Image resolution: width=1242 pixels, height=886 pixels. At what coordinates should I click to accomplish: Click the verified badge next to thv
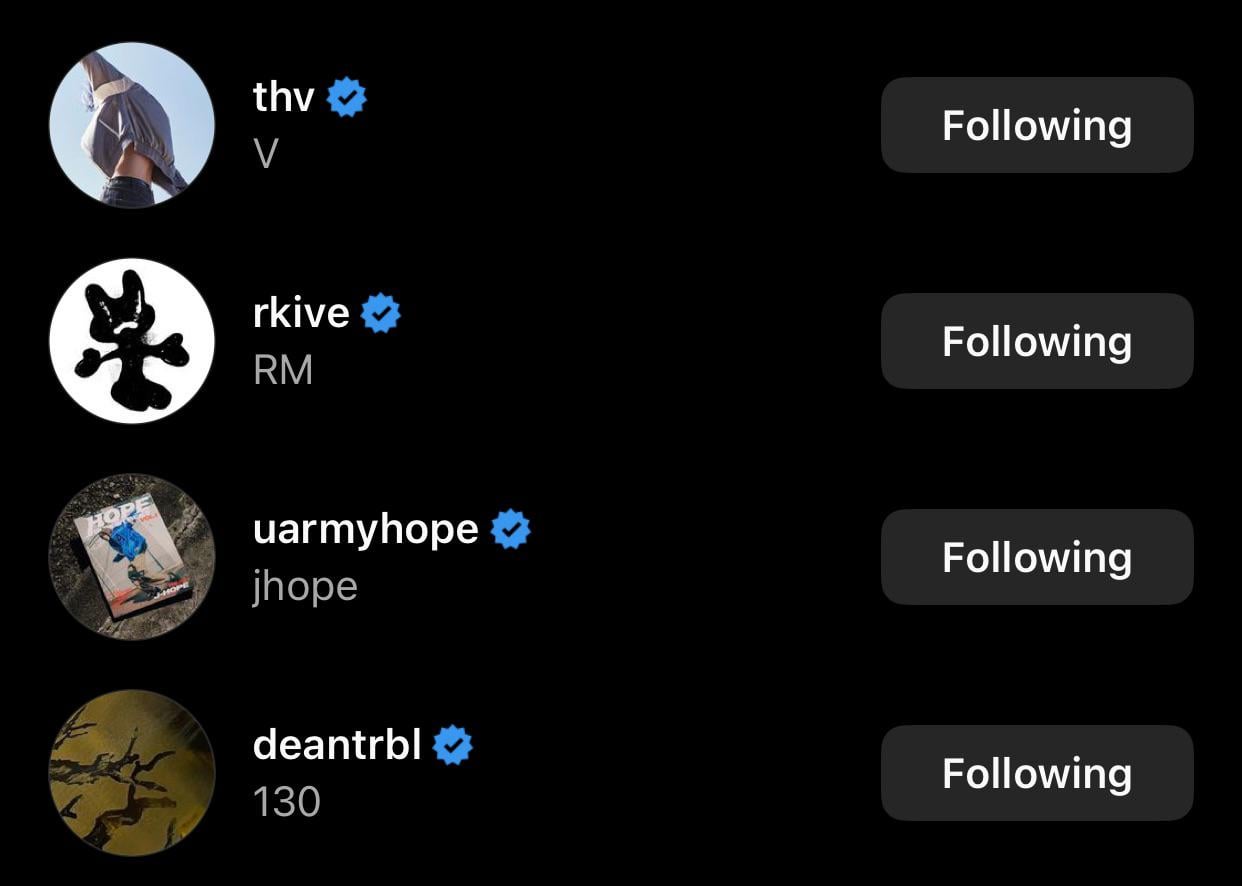[x=347, y=98]
